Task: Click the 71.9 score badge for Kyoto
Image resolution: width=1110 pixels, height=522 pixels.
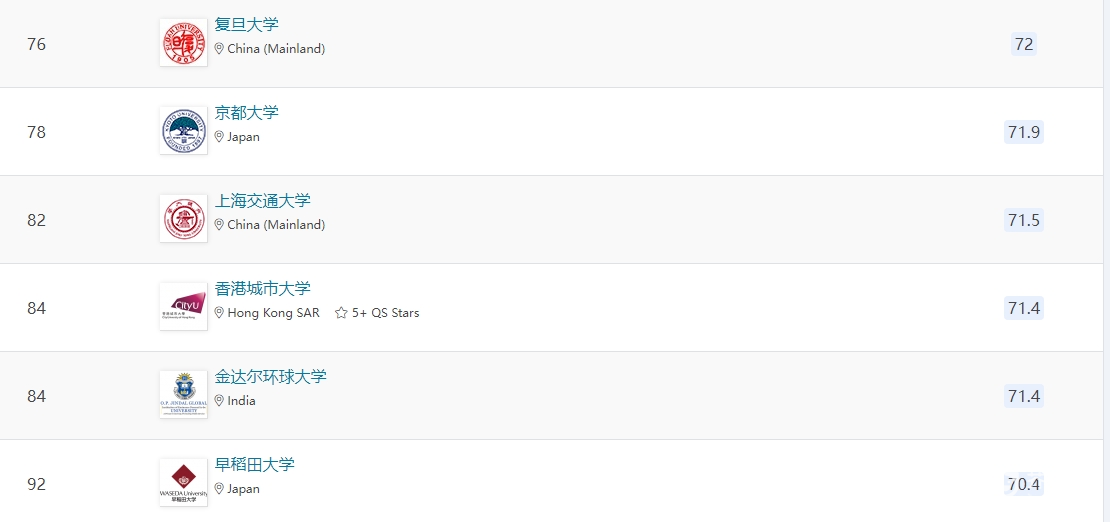Action: [1024, 132]
